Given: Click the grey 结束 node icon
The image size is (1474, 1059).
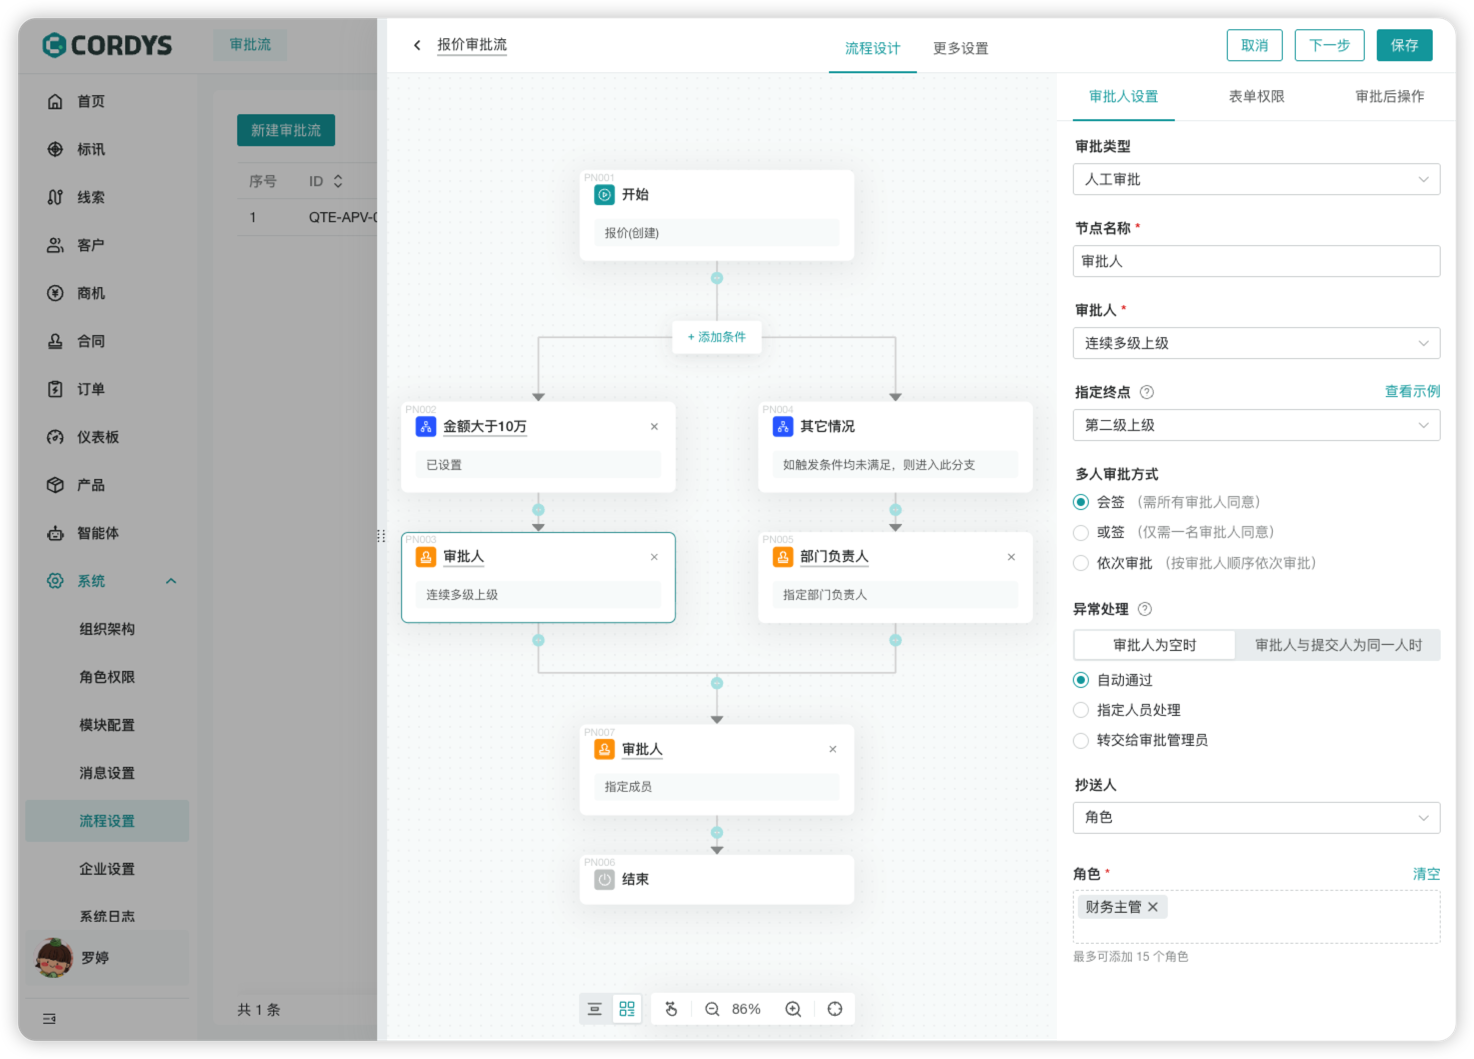Looking at the screenshot, I should coord(604,880).
